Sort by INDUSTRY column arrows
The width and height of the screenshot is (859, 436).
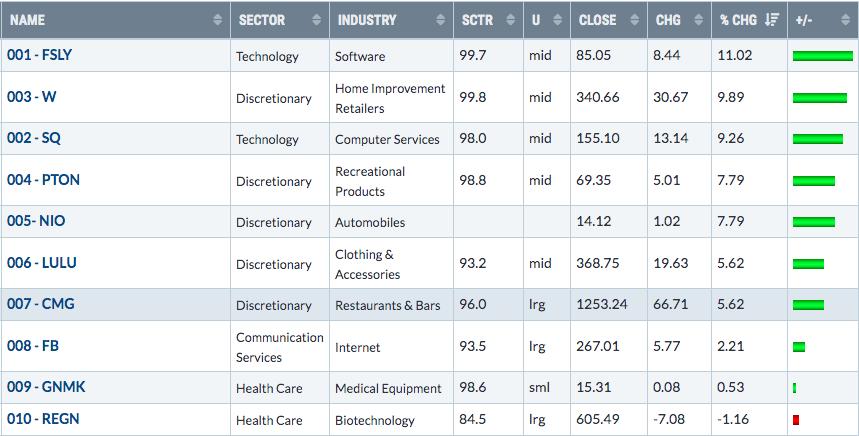pos(440,20)
